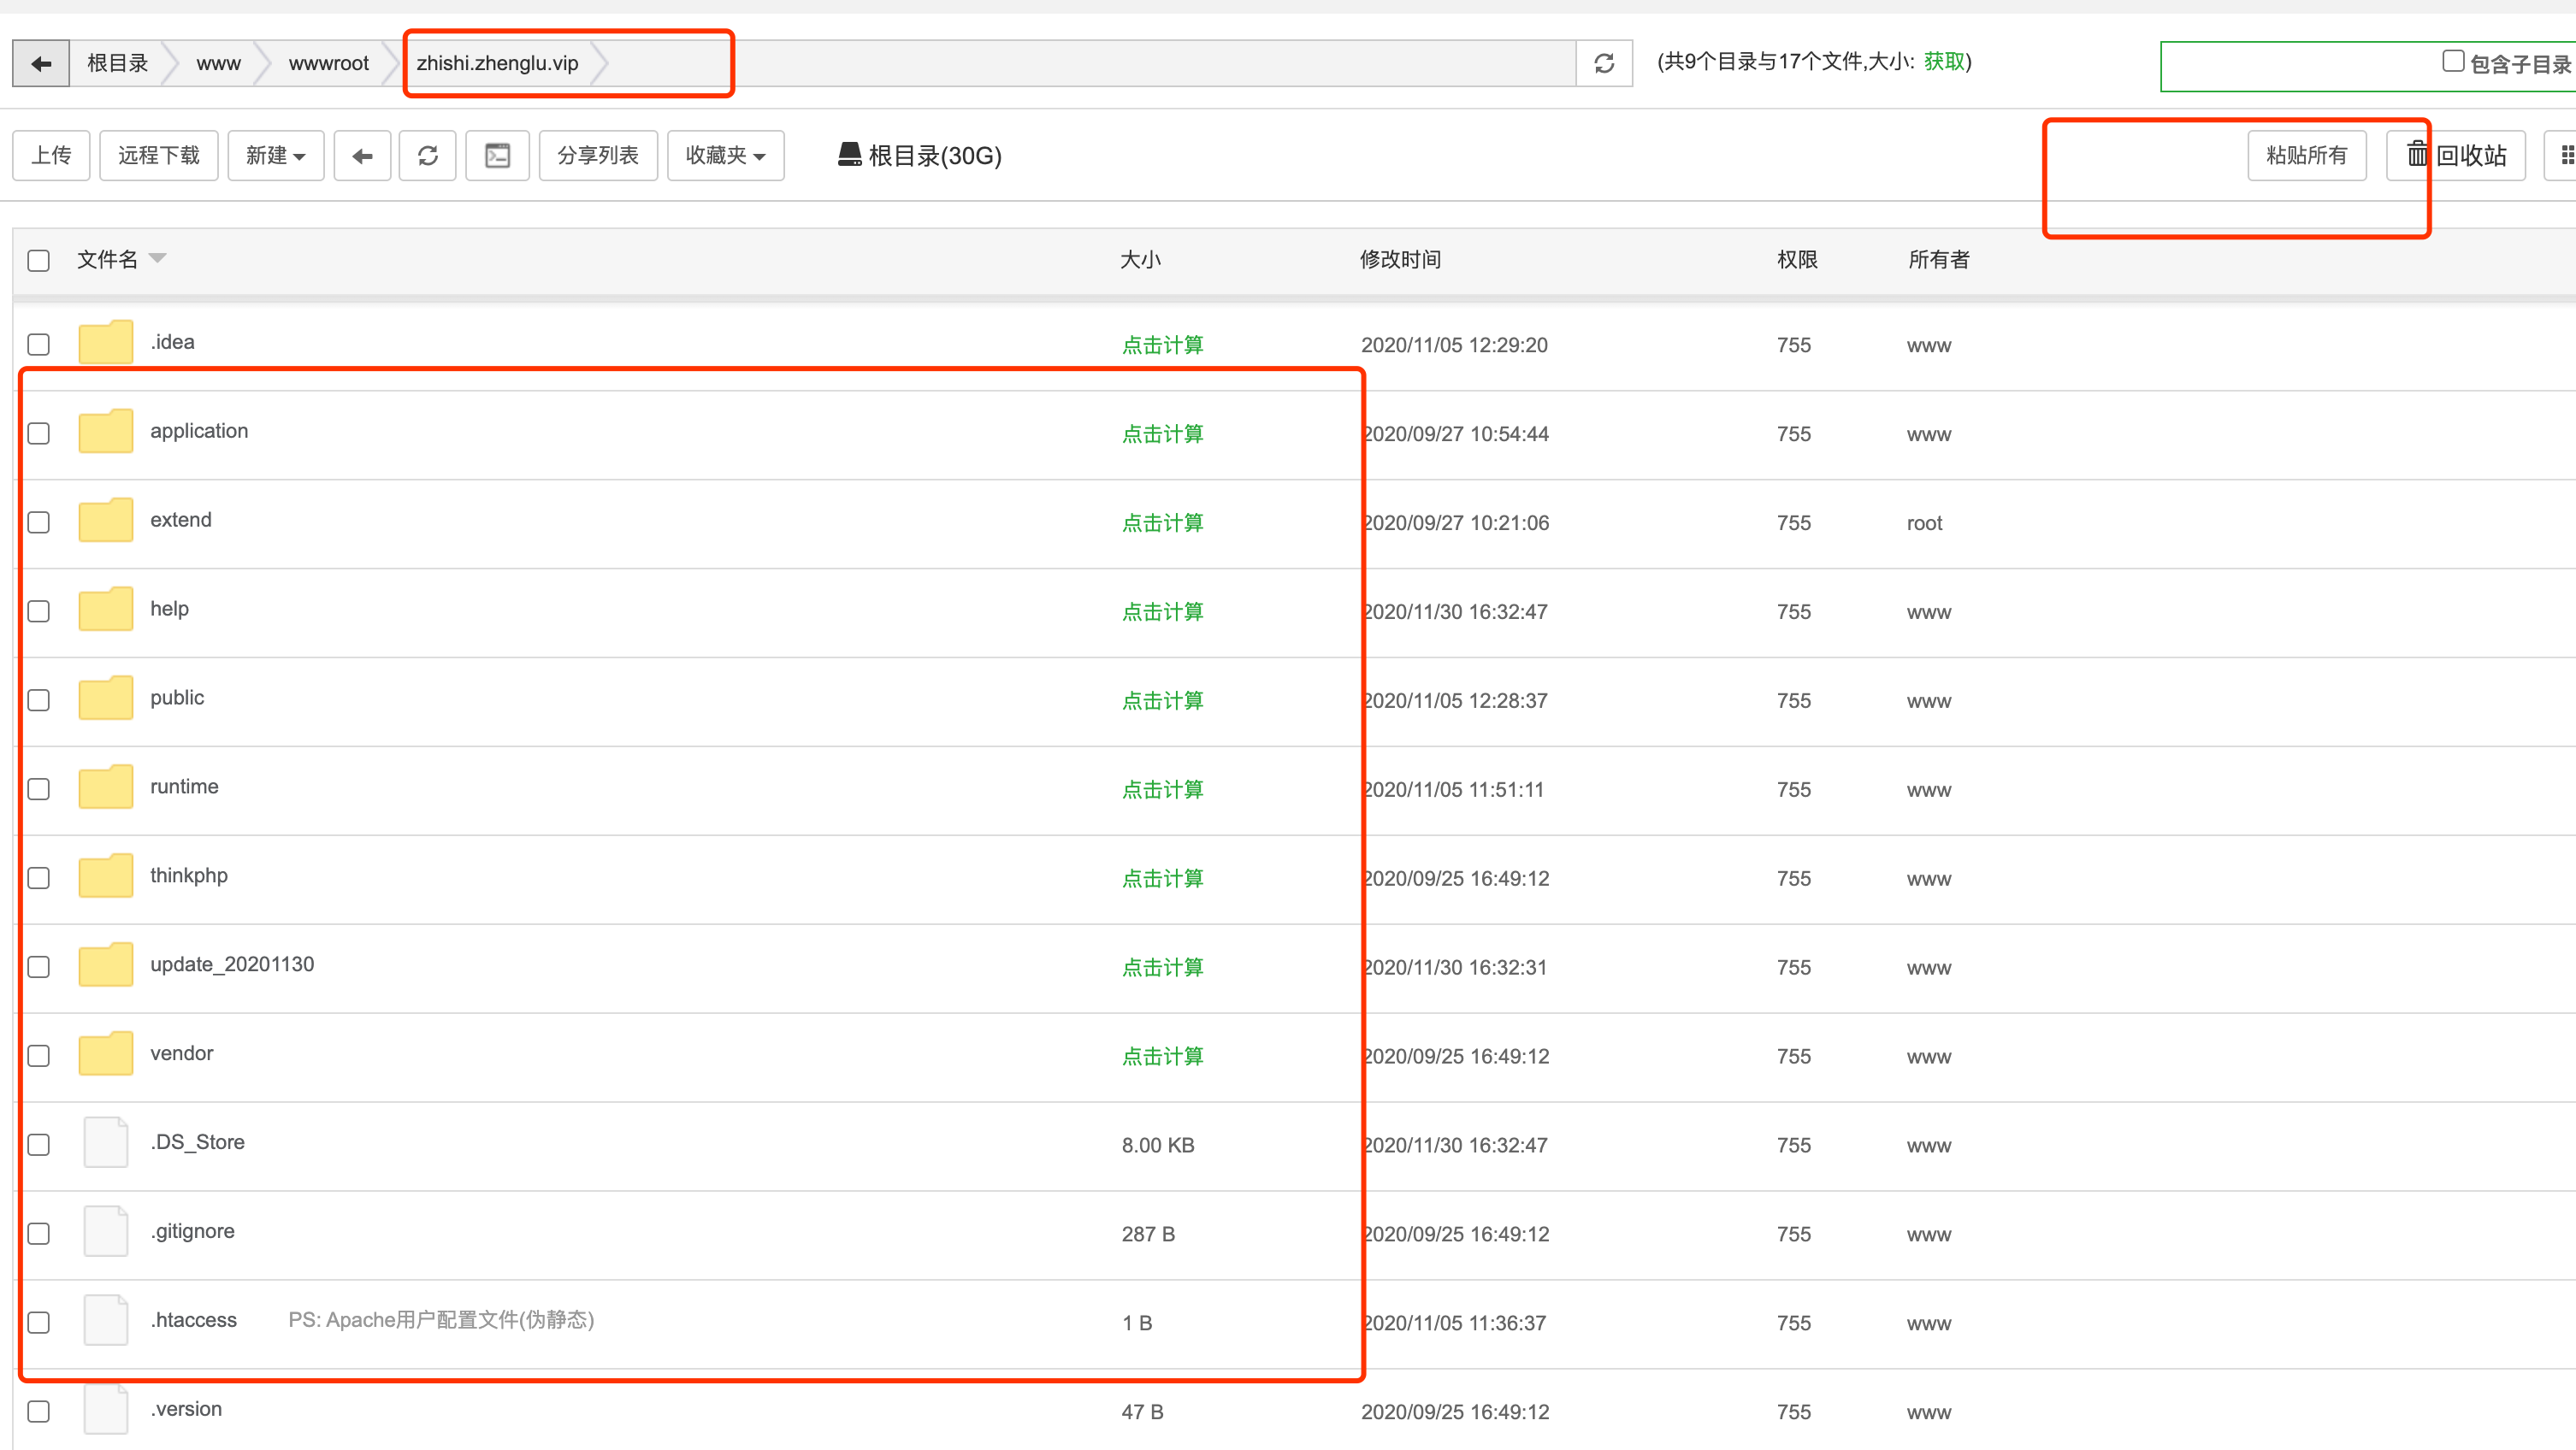2576x1450 pixels.
Task: Open the public folder icon
Action: point(106,698)
